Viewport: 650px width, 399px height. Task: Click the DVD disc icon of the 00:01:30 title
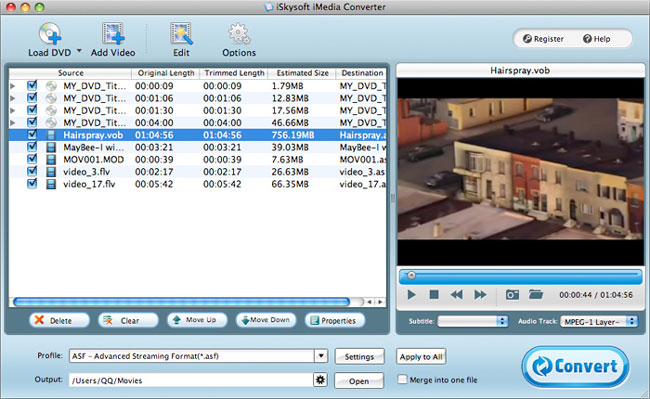pyautogui.click(x=51, y=110)
